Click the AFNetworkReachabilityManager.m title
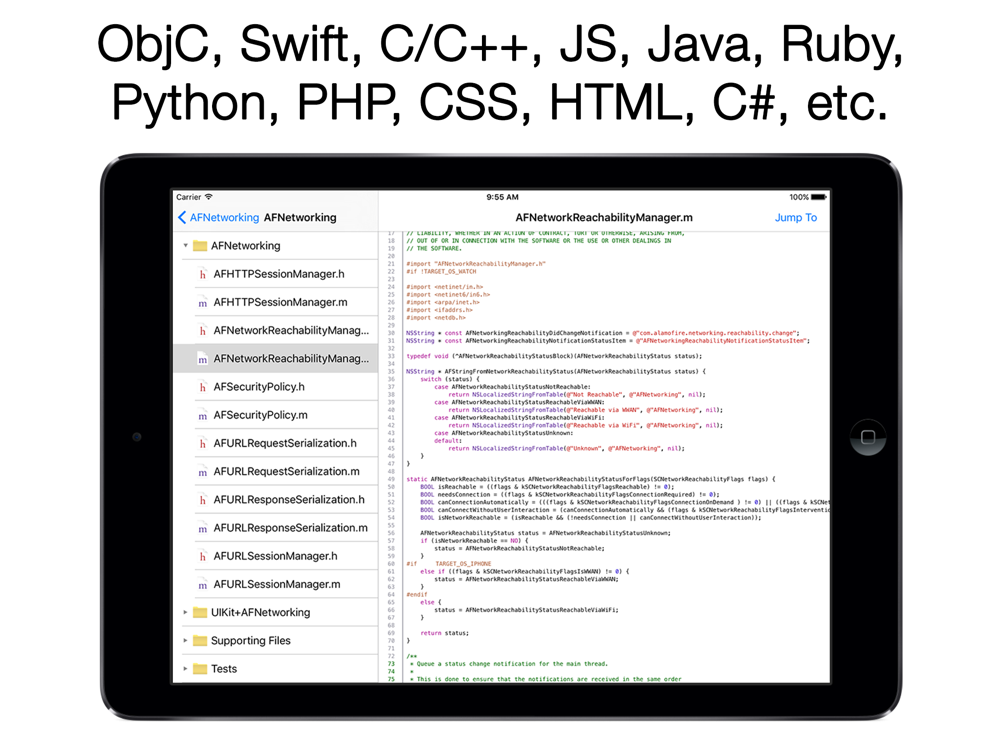1000x750 pixels. pyautogui.click(x=604, y=217)
